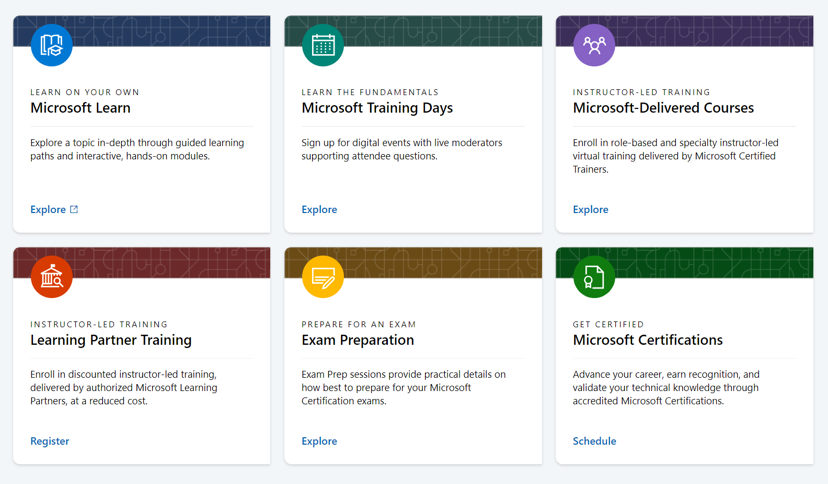Click the Exam Prep sessions description paragraph
Viewport: 828px width, 484px height.
coord(403,388)
